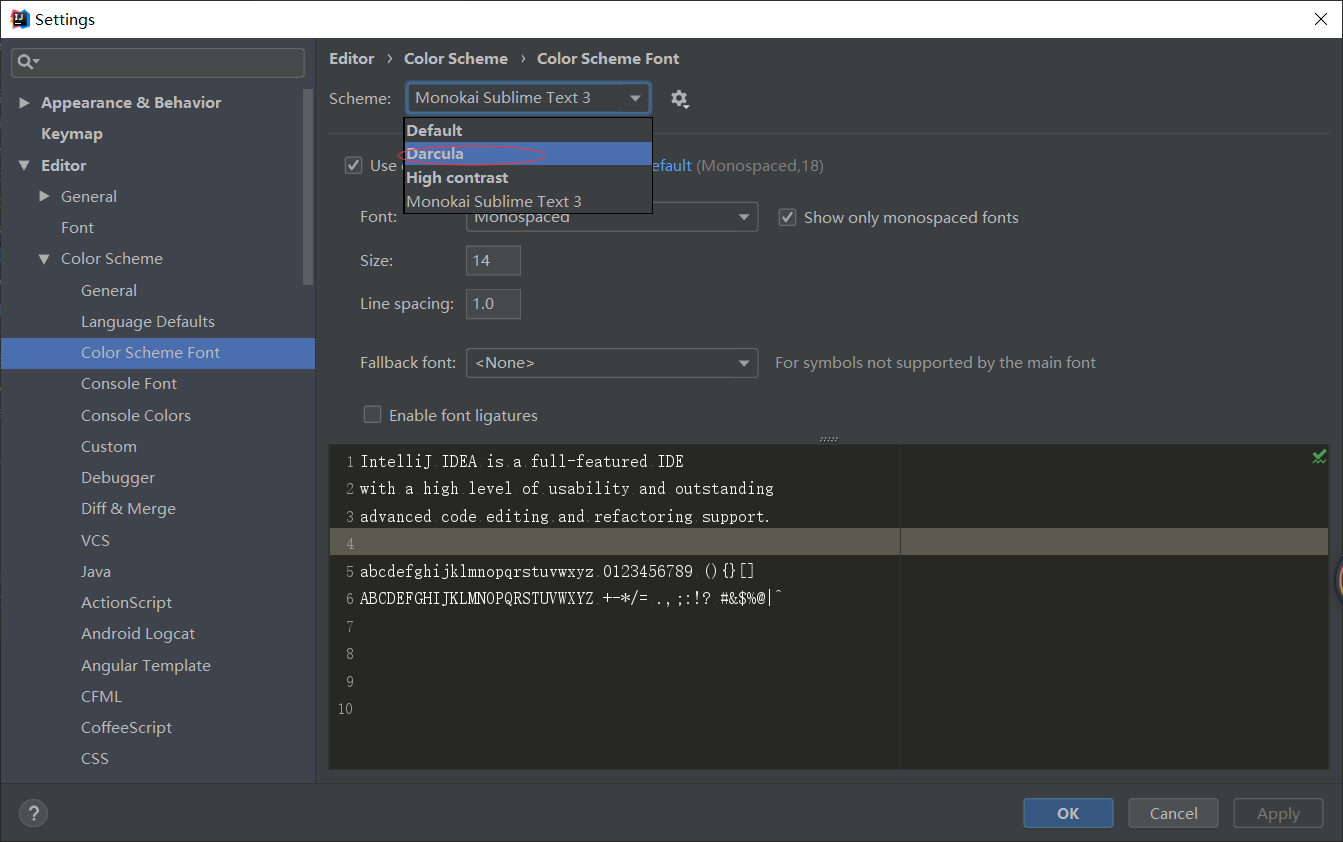Click the search magnifier icon
The height and width of the screenshot is (842, 1343).
28,62
